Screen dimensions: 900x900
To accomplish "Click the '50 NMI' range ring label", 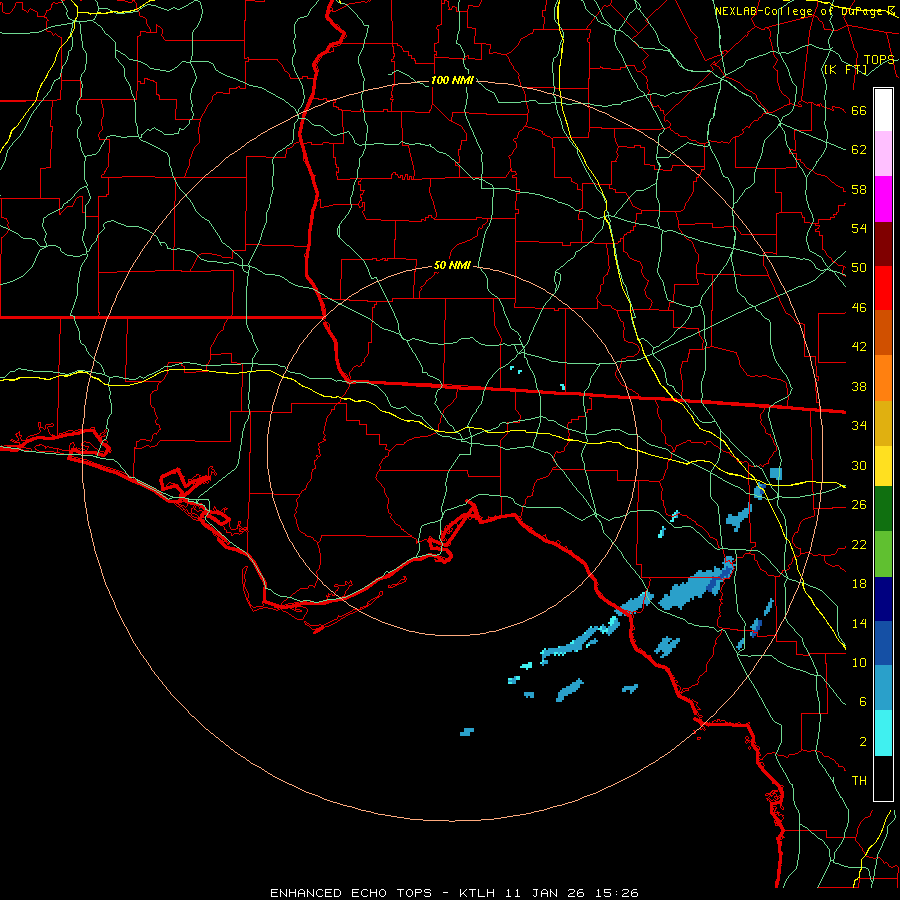I will tap(452, 265).
